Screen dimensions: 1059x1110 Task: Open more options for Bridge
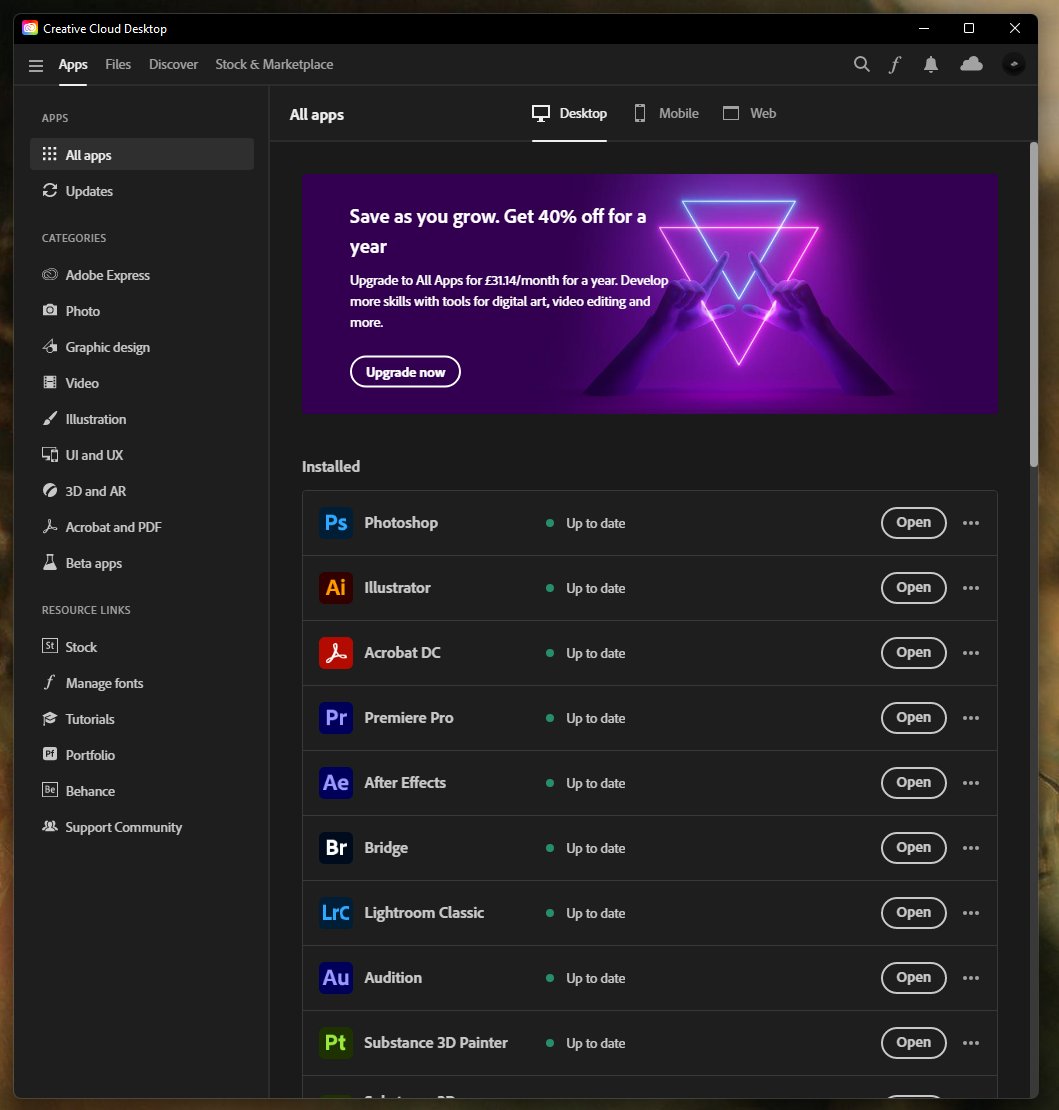[x=971, y=848]
